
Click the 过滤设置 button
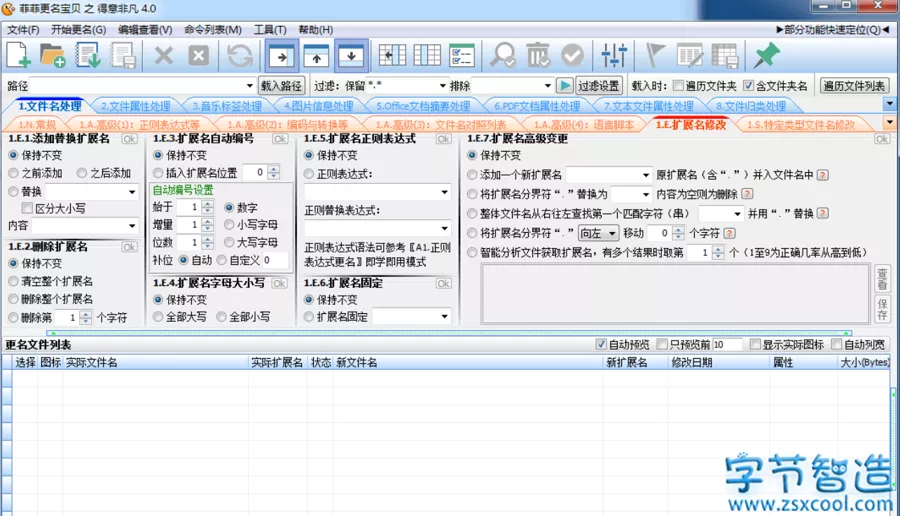pyautogui.click(x=598, y=86)
